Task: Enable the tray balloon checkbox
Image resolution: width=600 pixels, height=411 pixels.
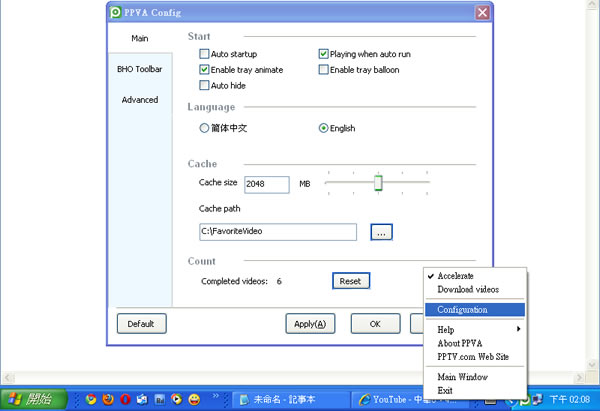Action: (323, 70)
